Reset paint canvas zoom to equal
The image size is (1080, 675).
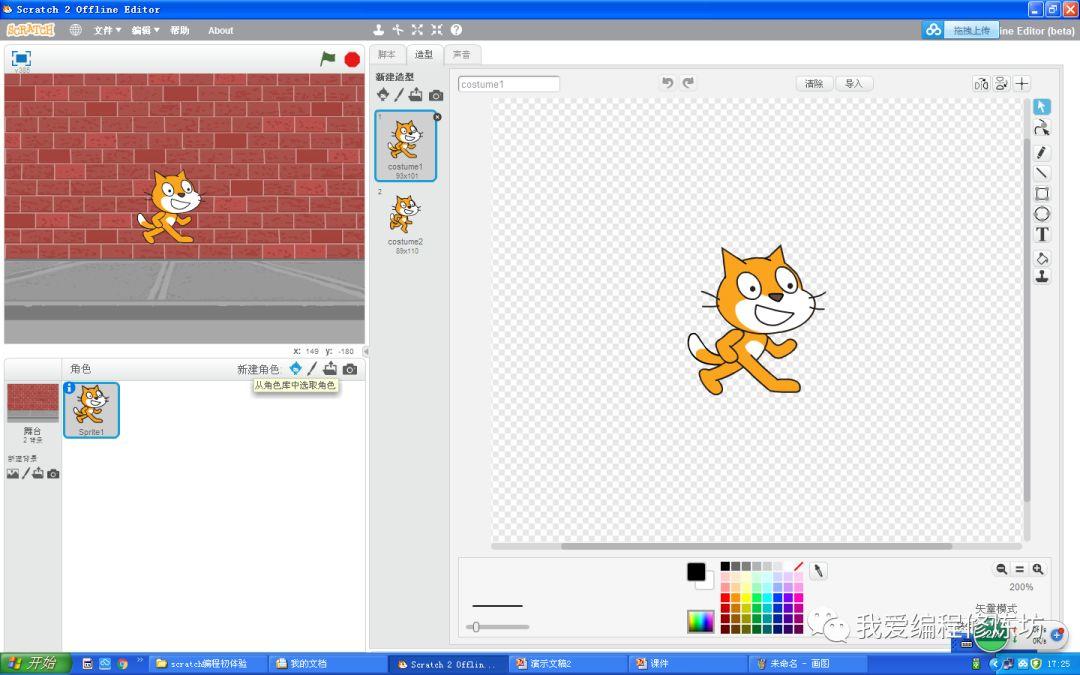[x=1019, y=569]
